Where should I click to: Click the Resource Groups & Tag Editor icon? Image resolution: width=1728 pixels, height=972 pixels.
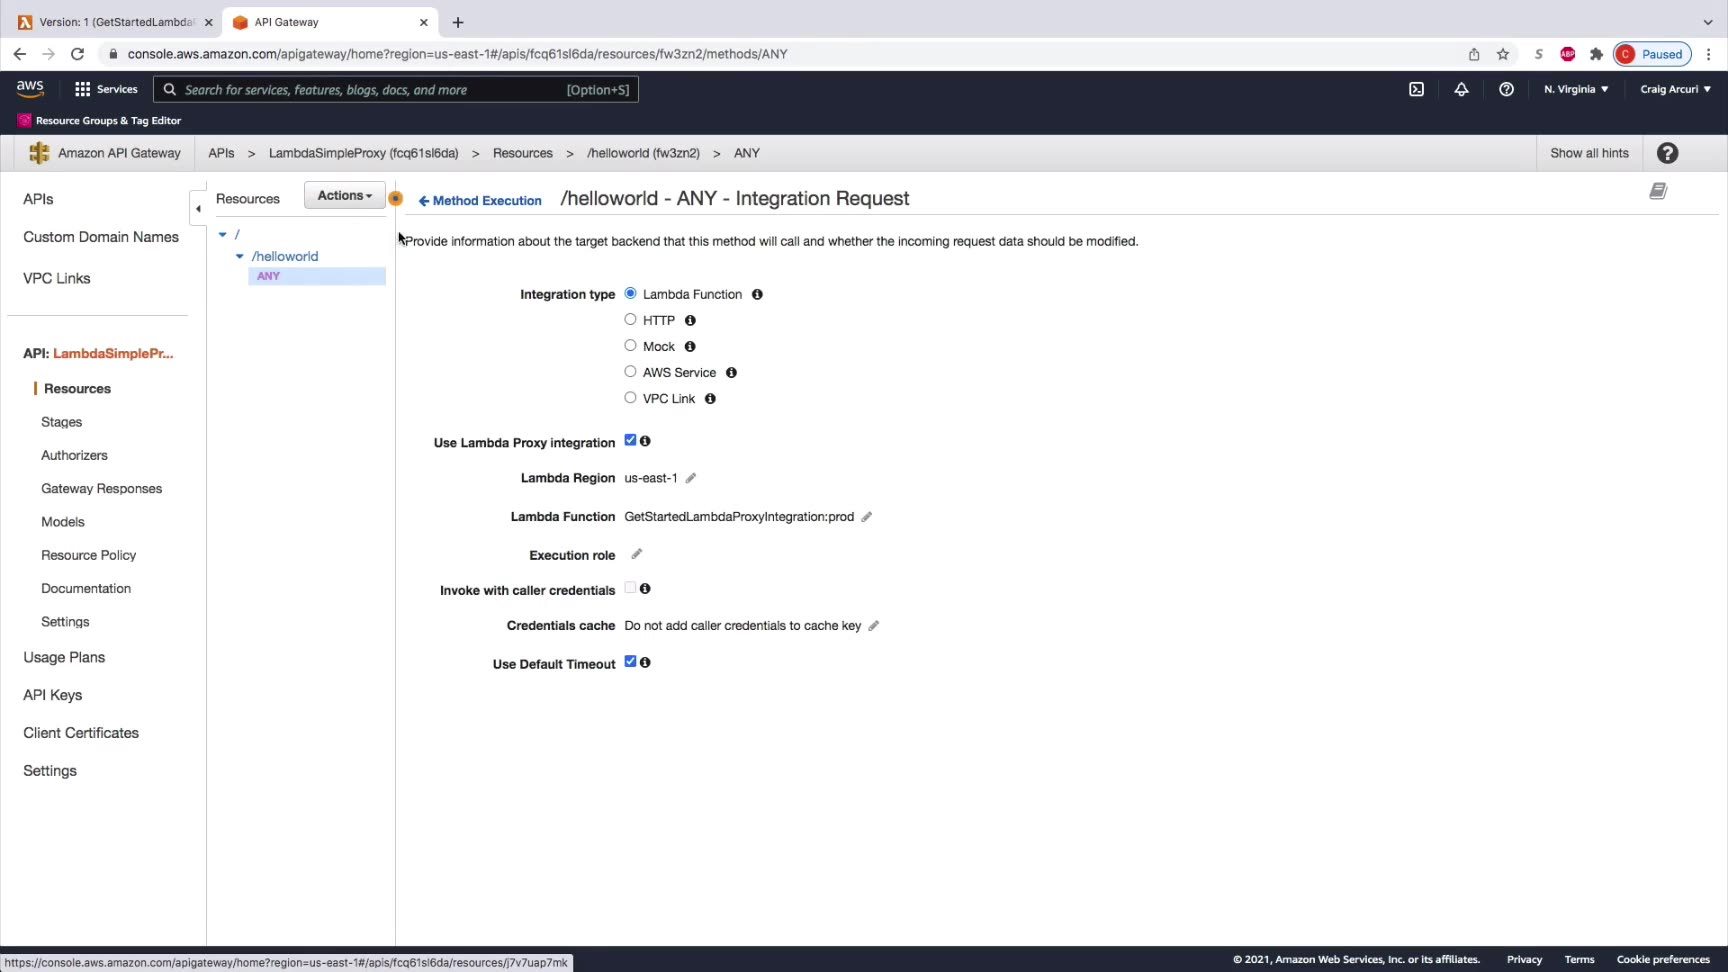pyautogui.click(x=24, y=120)
